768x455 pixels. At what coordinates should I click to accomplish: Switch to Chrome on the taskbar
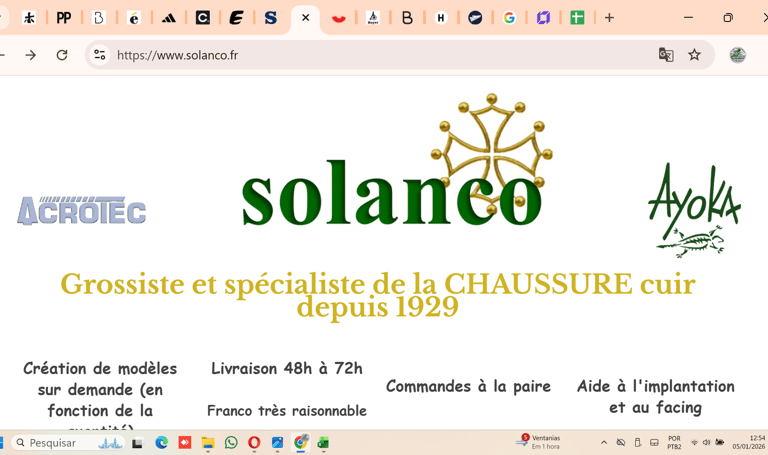(301, 442)
